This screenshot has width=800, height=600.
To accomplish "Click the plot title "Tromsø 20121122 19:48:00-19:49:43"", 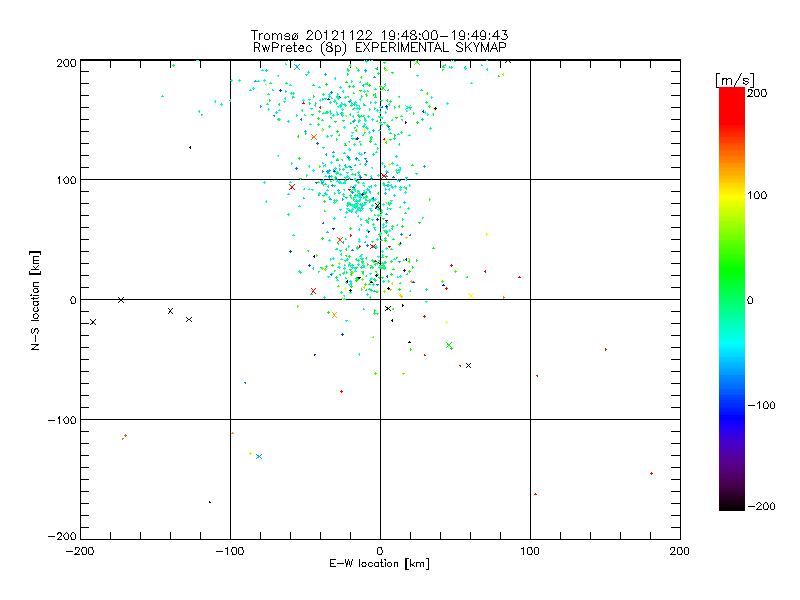I will click(x=379, y=35).
